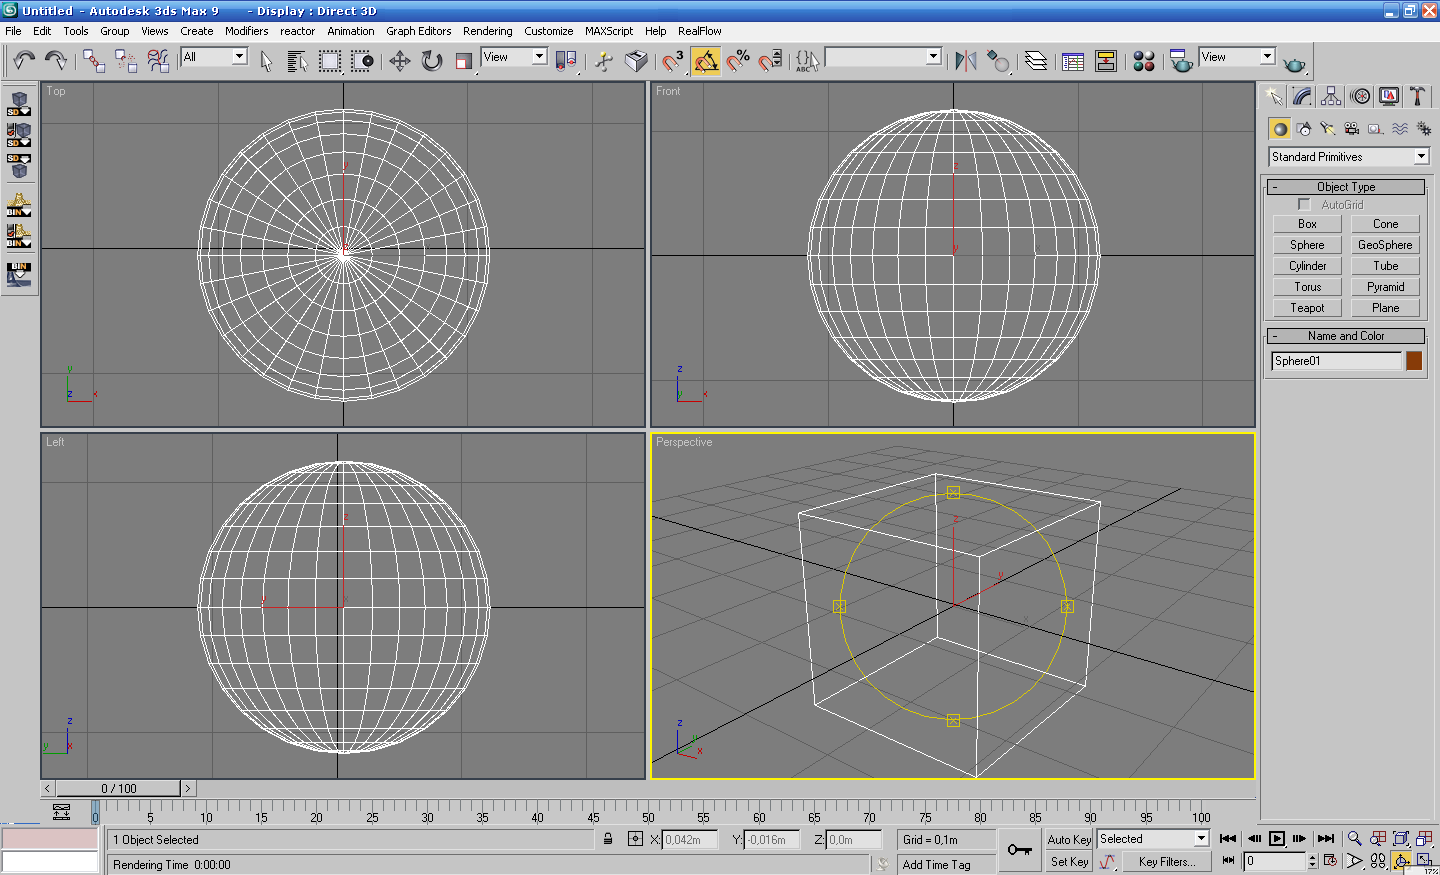Click the Teapot primitive button
1440x875 pixels.
coord(1307,308)
